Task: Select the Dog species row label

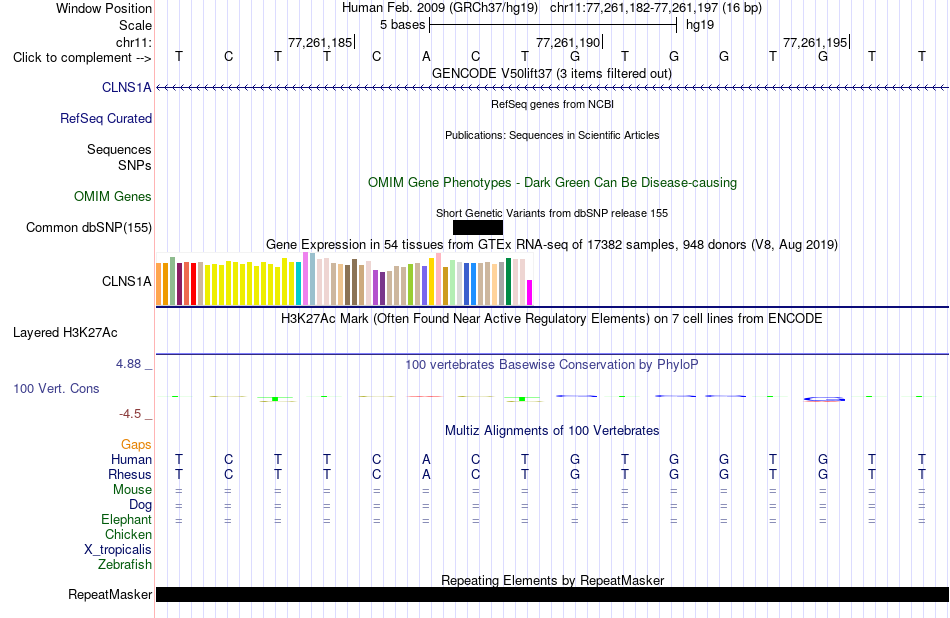Action: pyautogui.click(x=140, y=504)
